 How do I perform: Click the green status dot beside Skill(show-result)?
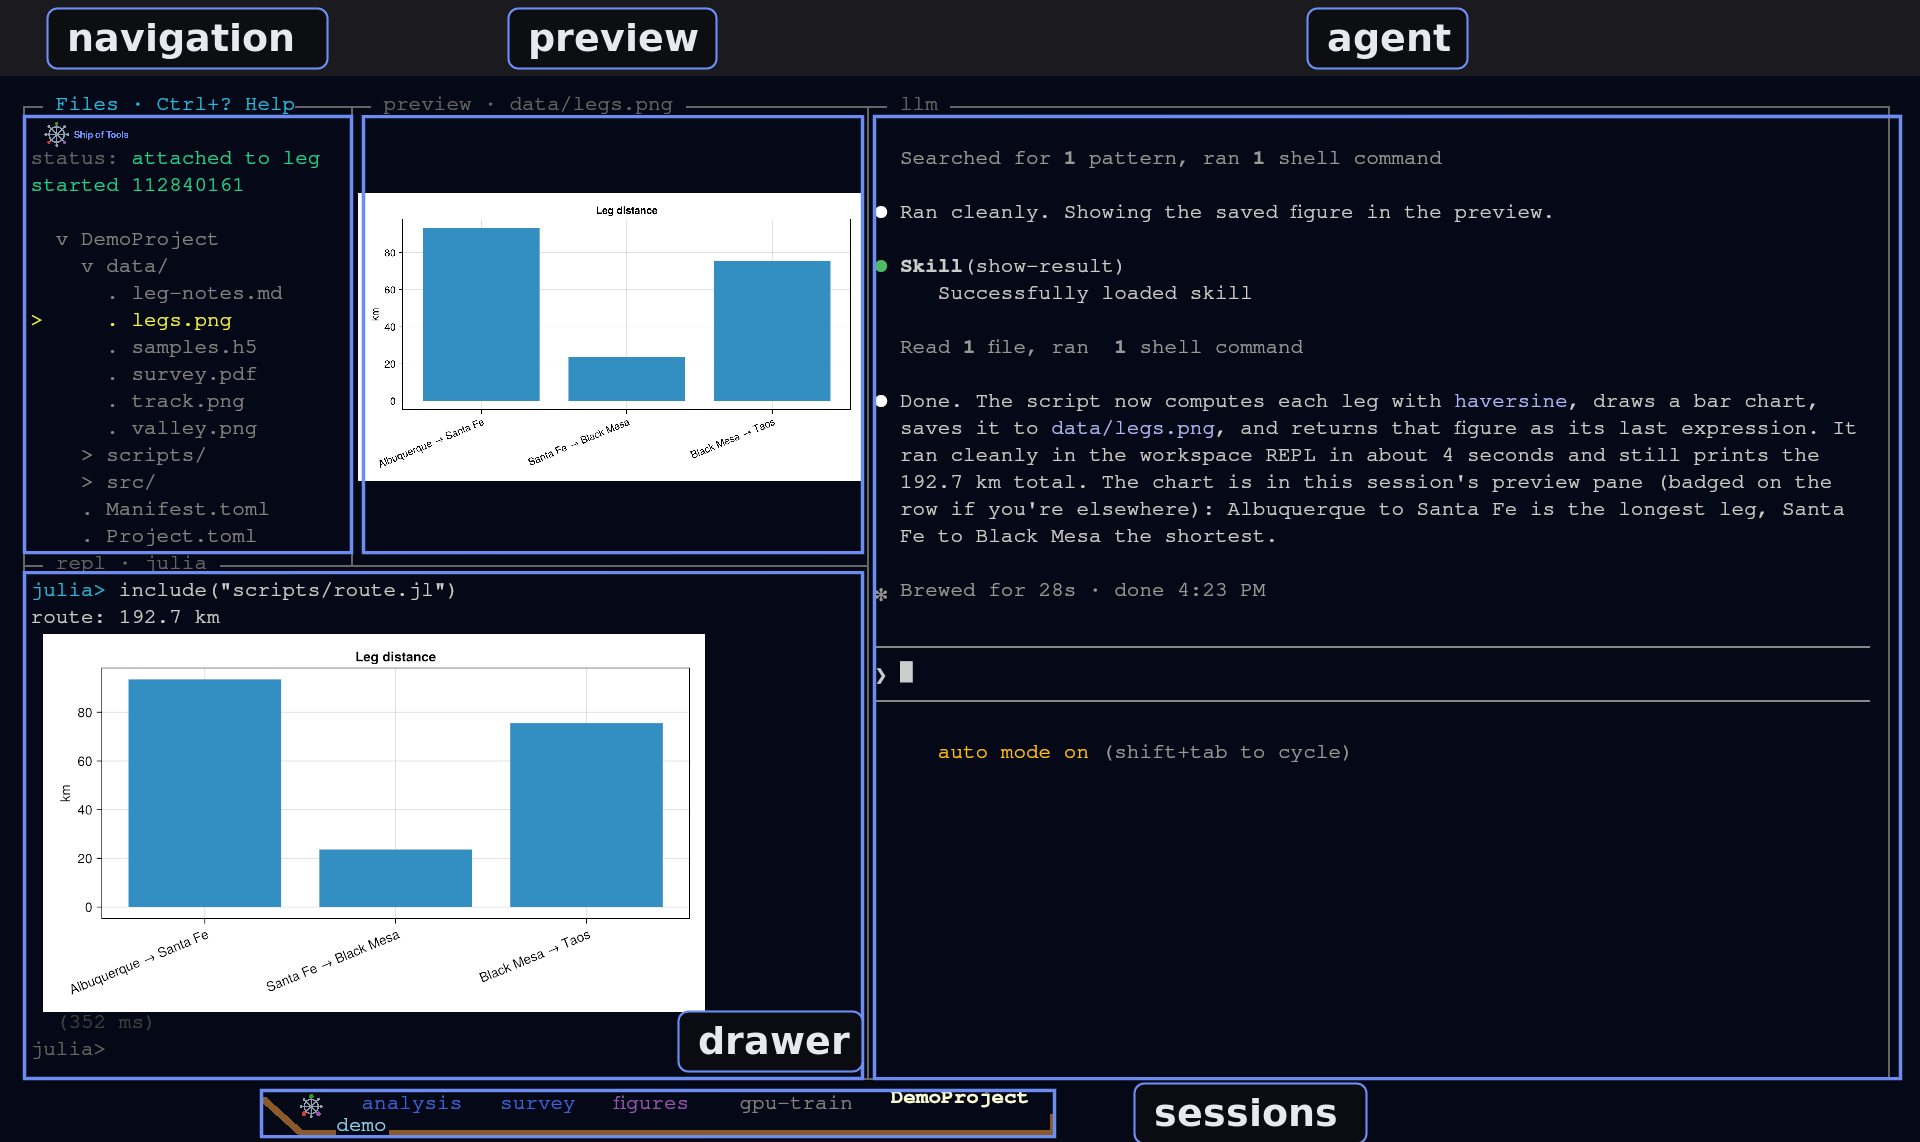(x=881, y=266)
